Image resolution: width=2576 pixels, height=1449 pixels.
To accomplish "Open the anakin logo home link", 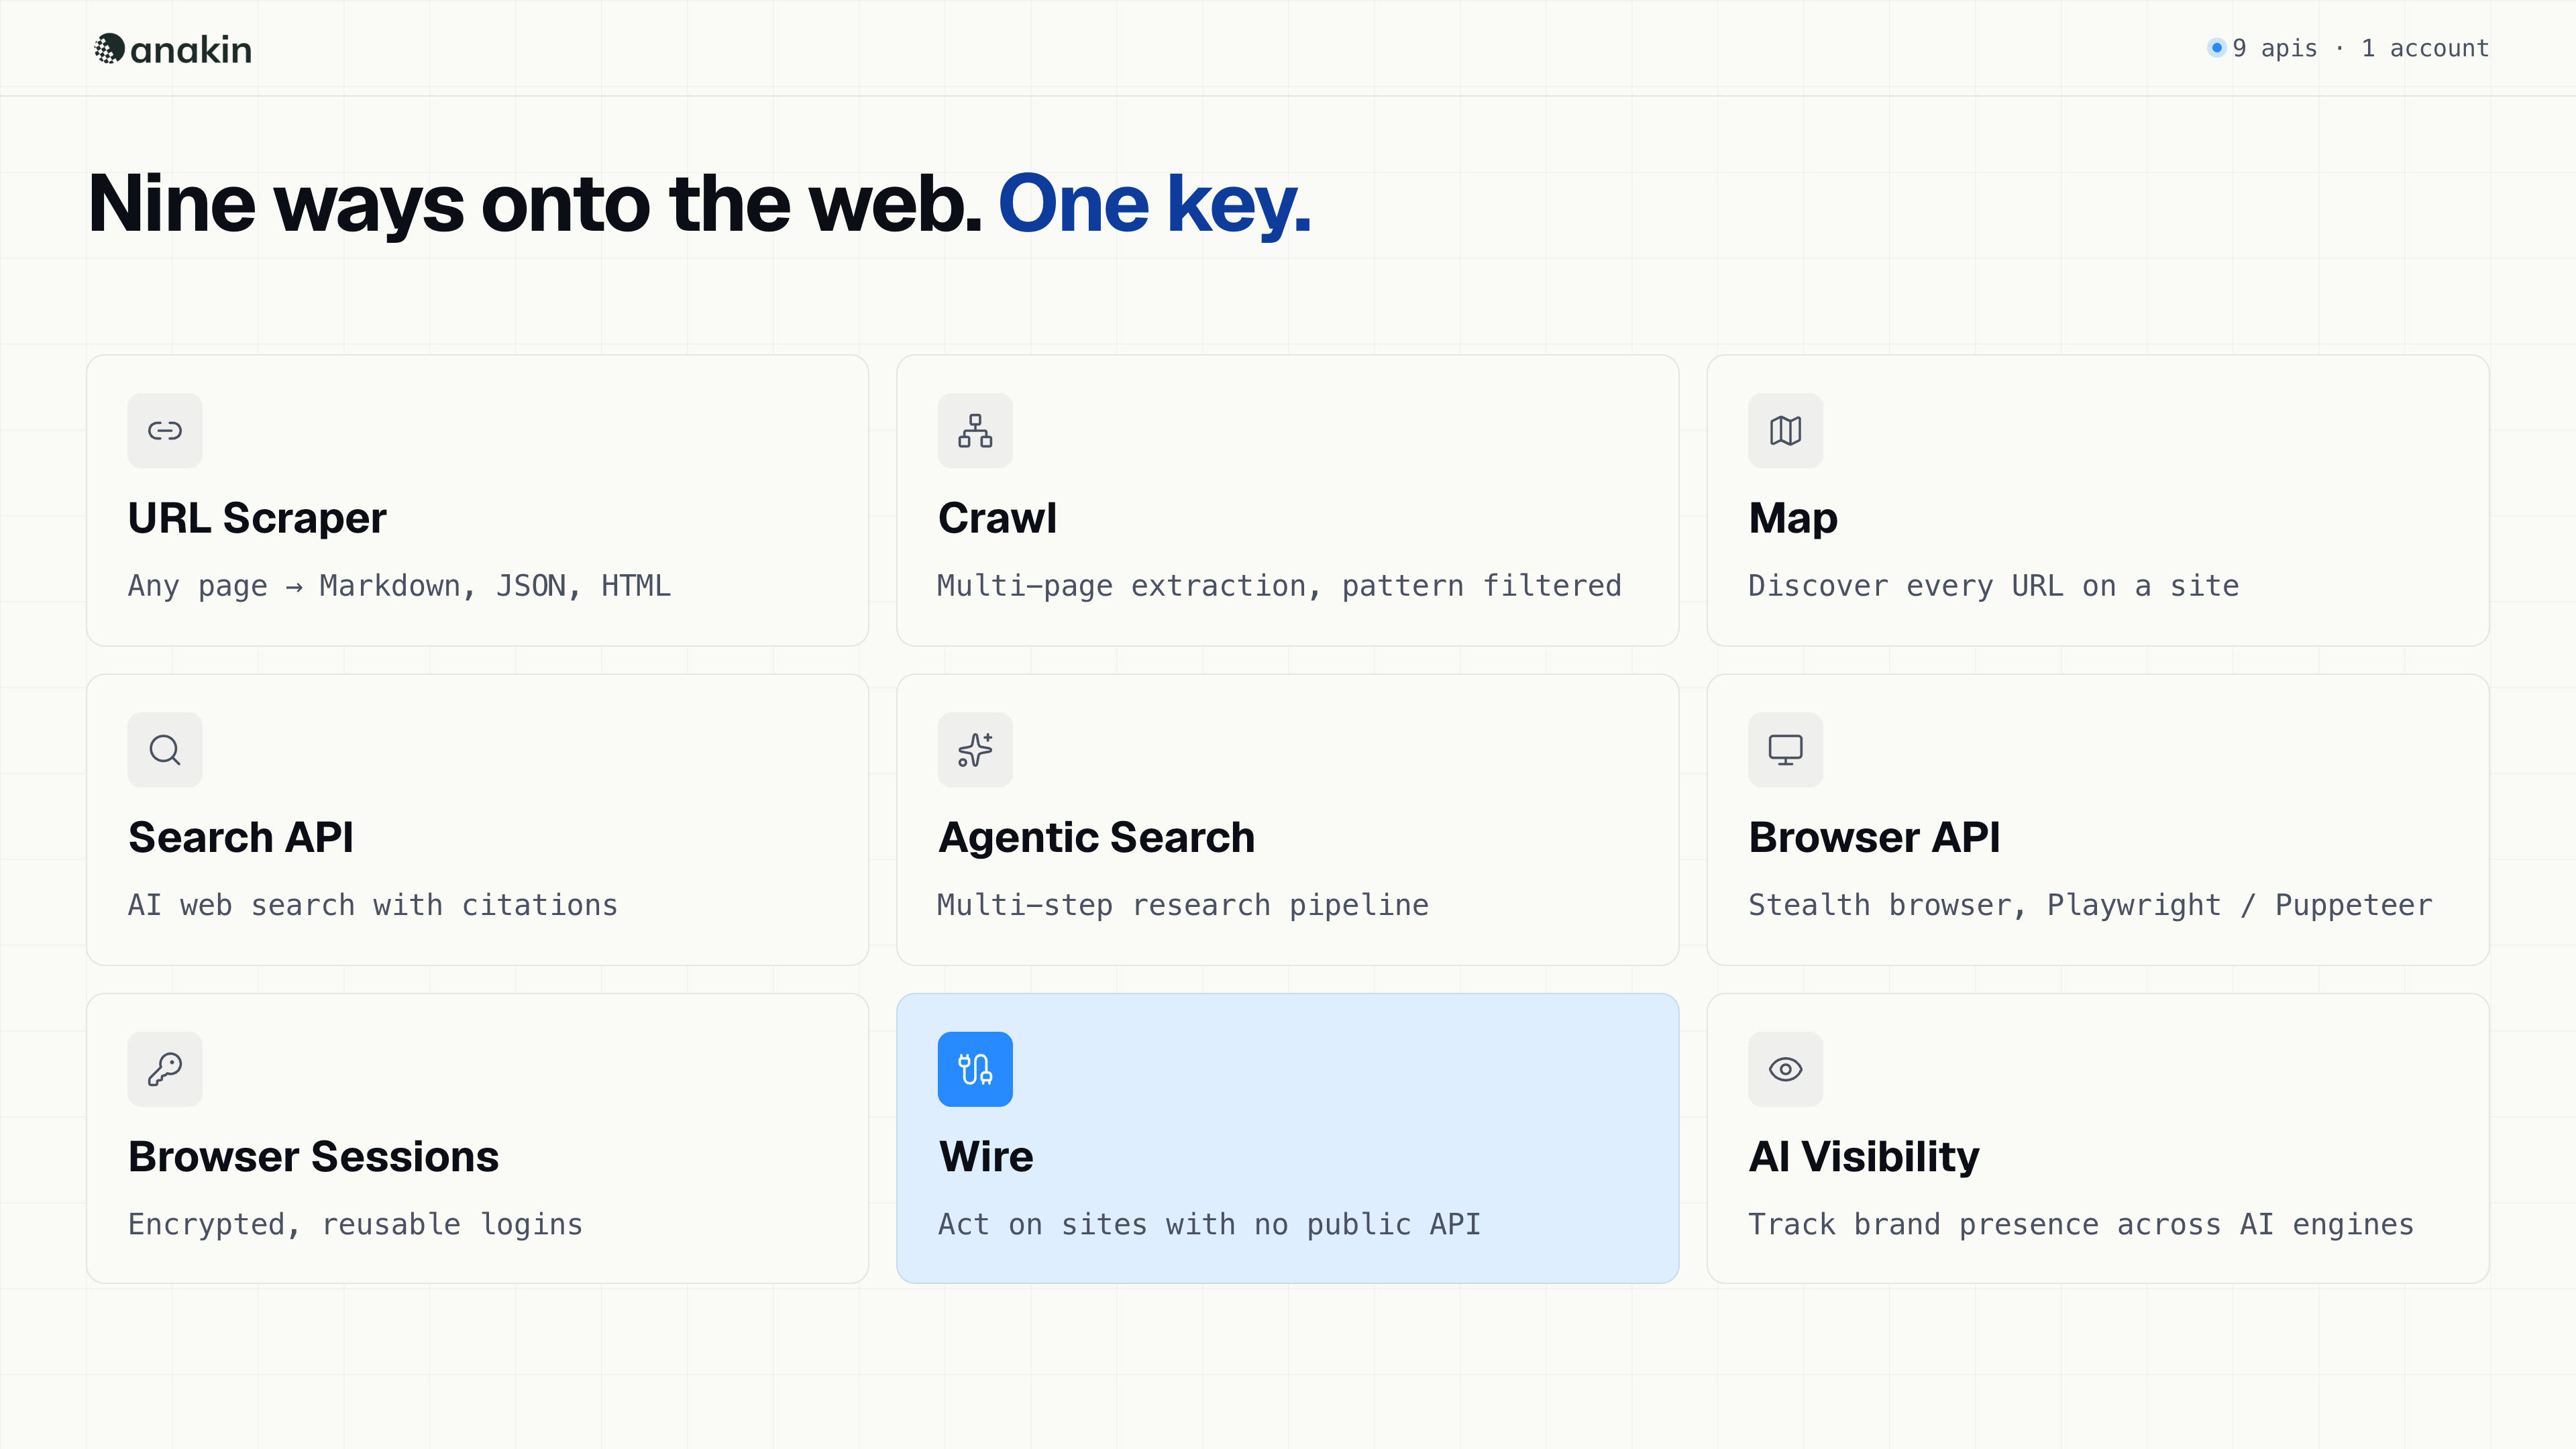I will point(173,49).
